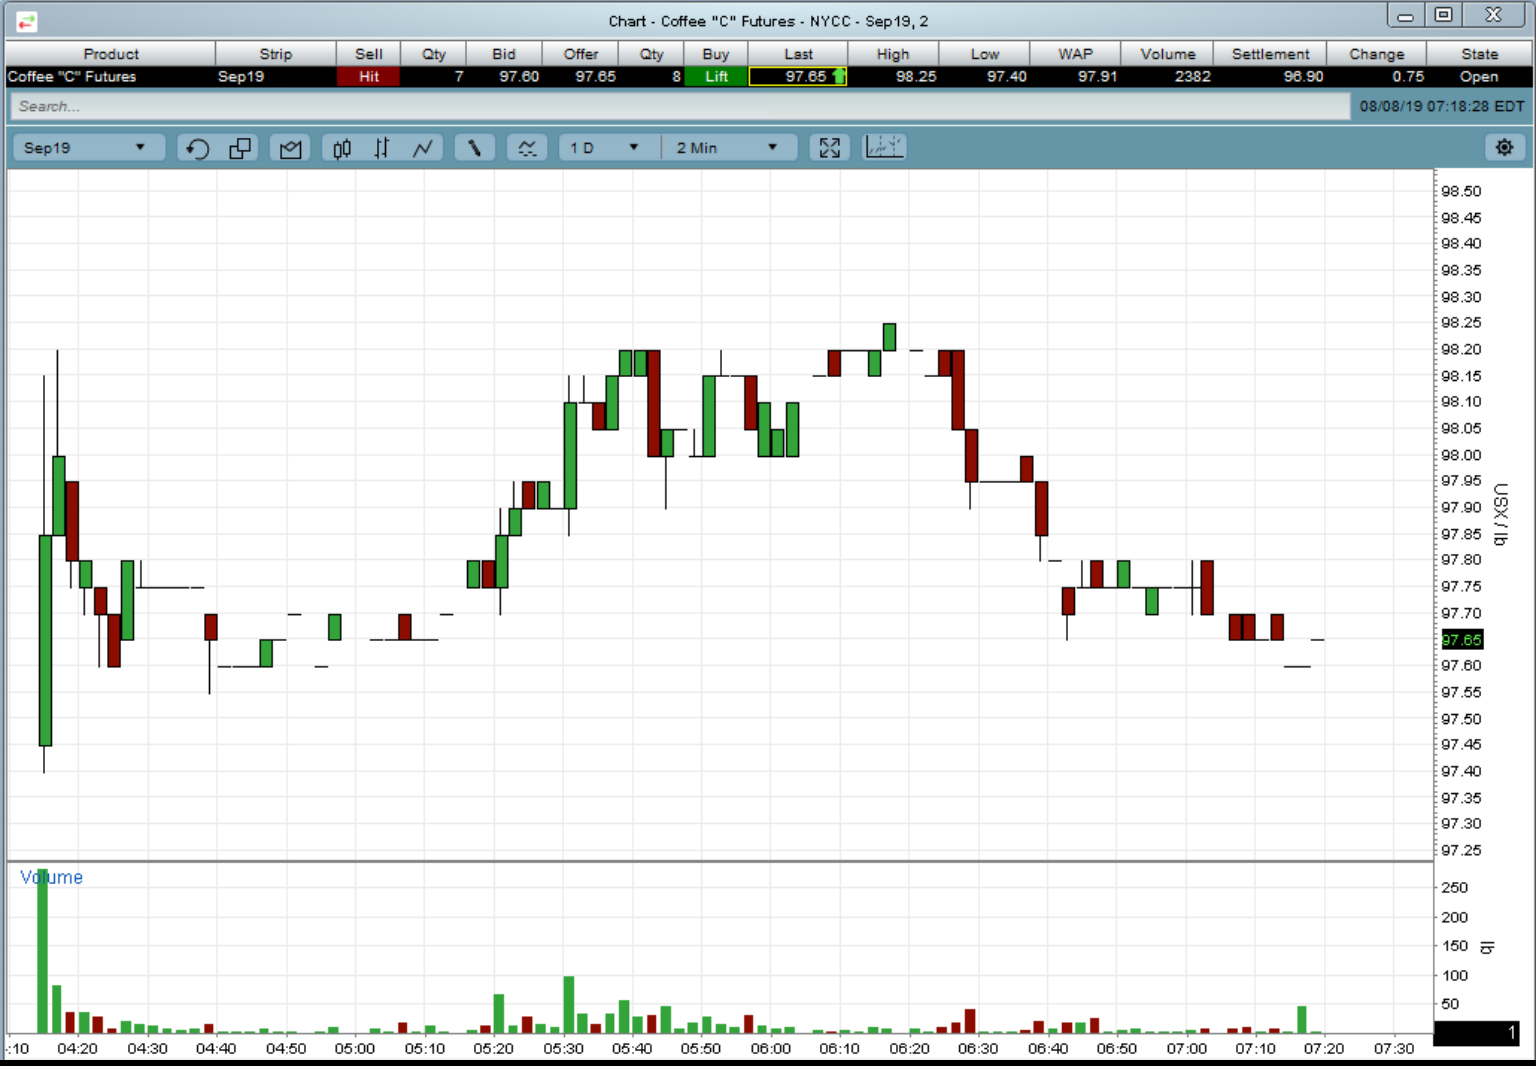Click the Open state cell
The height and width of the screenshot is (1066, 1536).
tap(1478, 76)
